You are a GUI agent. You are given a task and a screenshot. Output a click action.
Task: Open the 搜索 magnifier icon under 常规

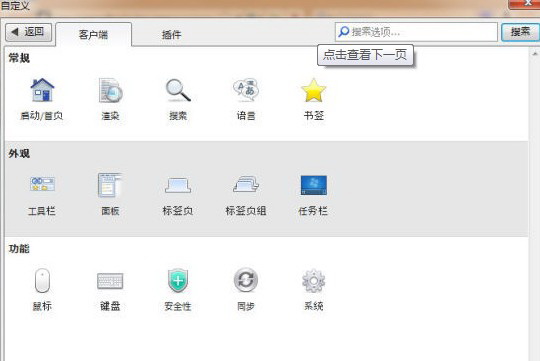(x=178, y=90)
